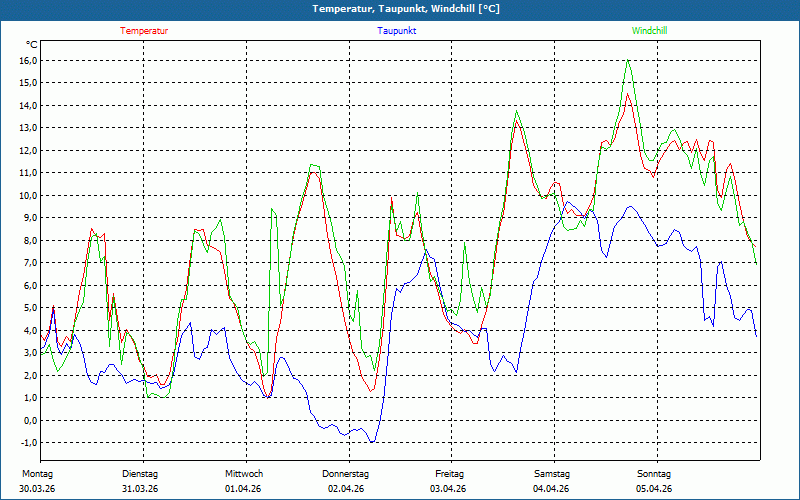Click the date 30.03.26 on the x-axis
Viewport: 800px width, 500px height.
coord(37,489)
